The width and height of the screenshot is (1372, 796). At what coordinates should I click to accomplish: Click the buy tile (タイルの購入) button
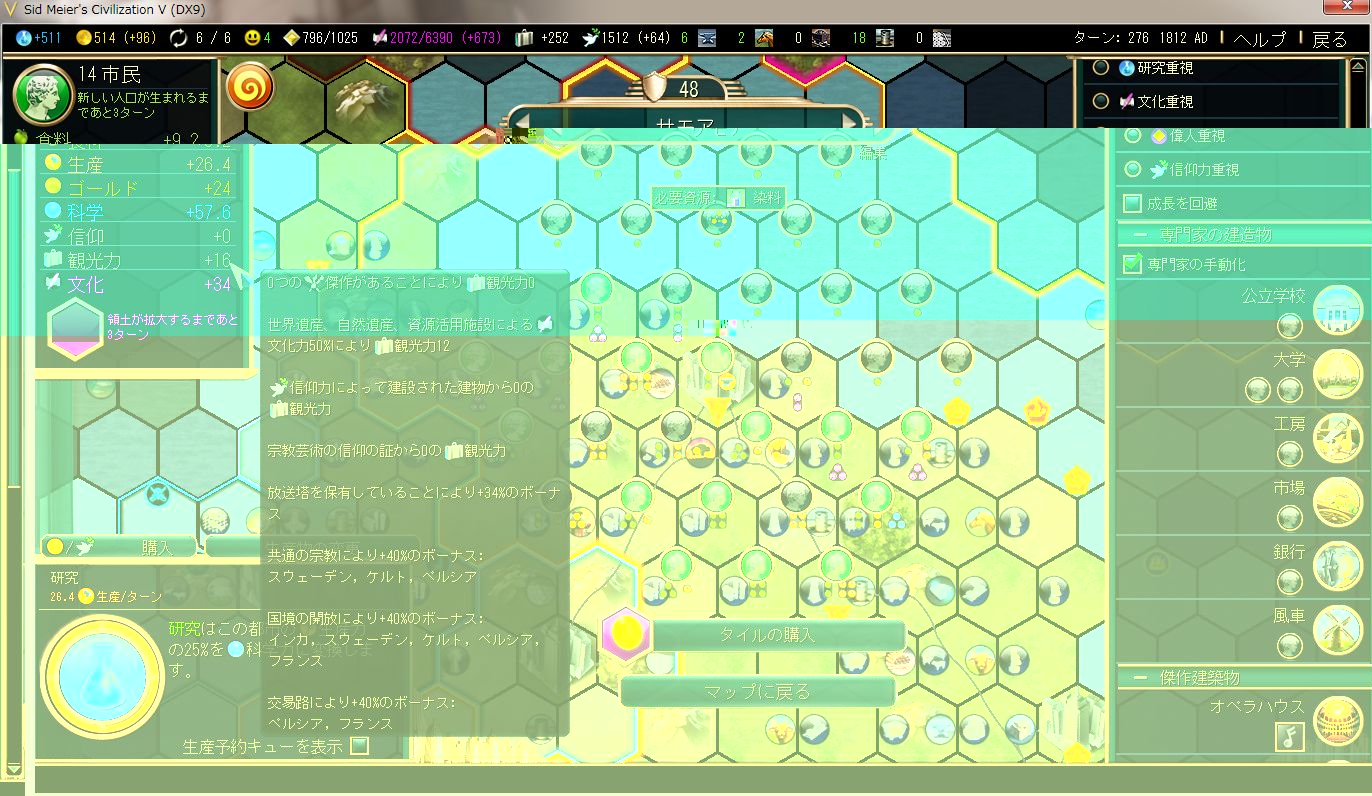click(x=767, y=635)
